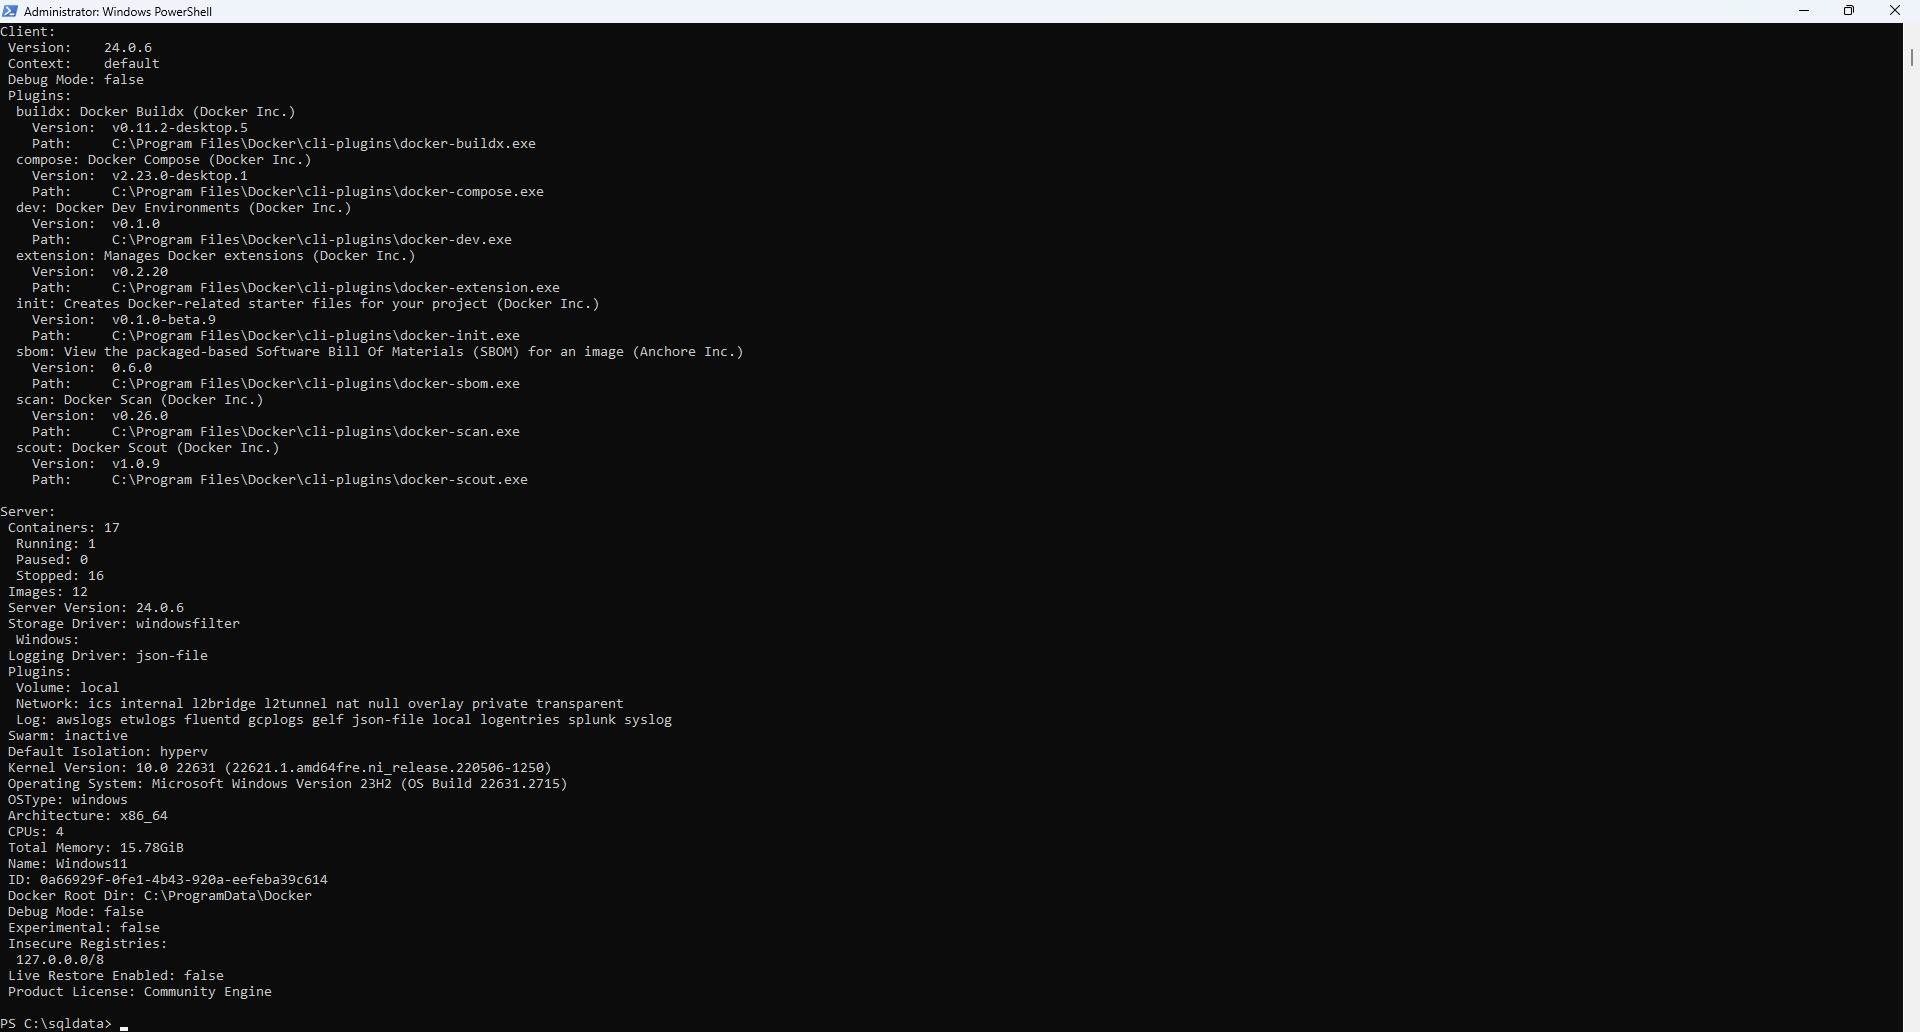Click the 'Containers: 17' line
Screen dimensions: 1920x1032
[x=64, y=528]
